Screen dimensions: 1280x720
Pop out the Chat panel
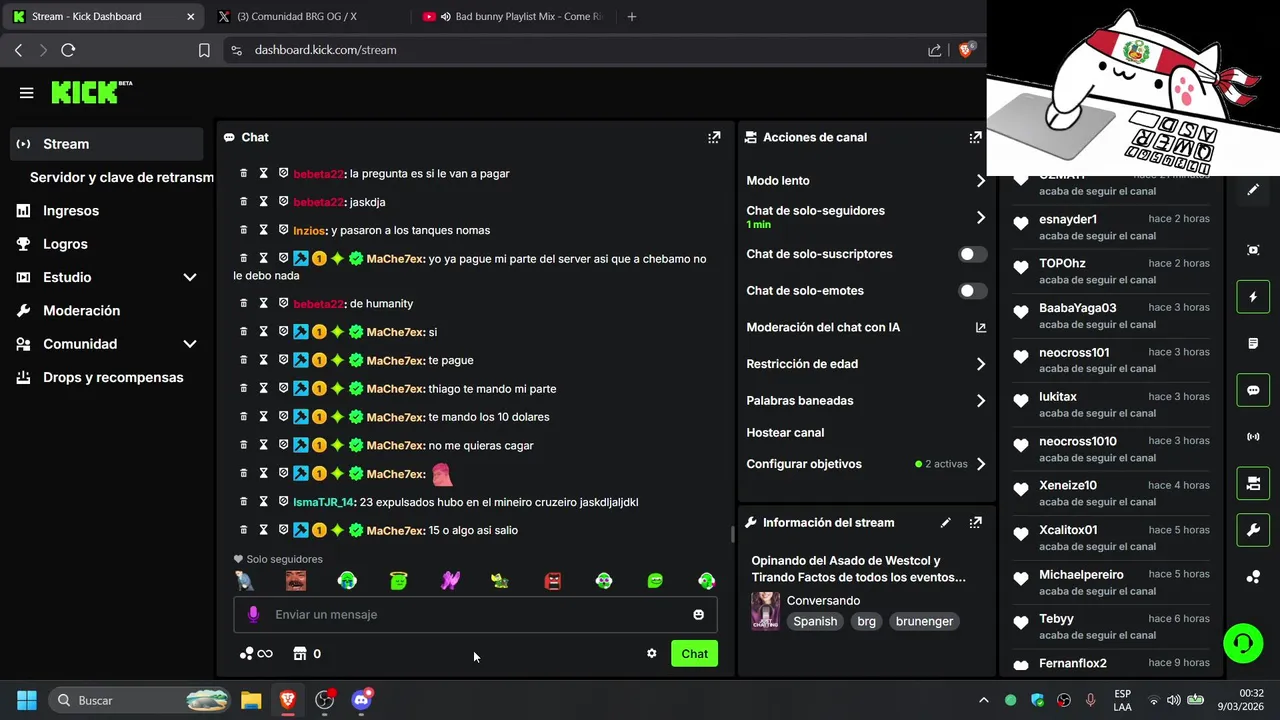pyautogui.click(x=714, y=137)
